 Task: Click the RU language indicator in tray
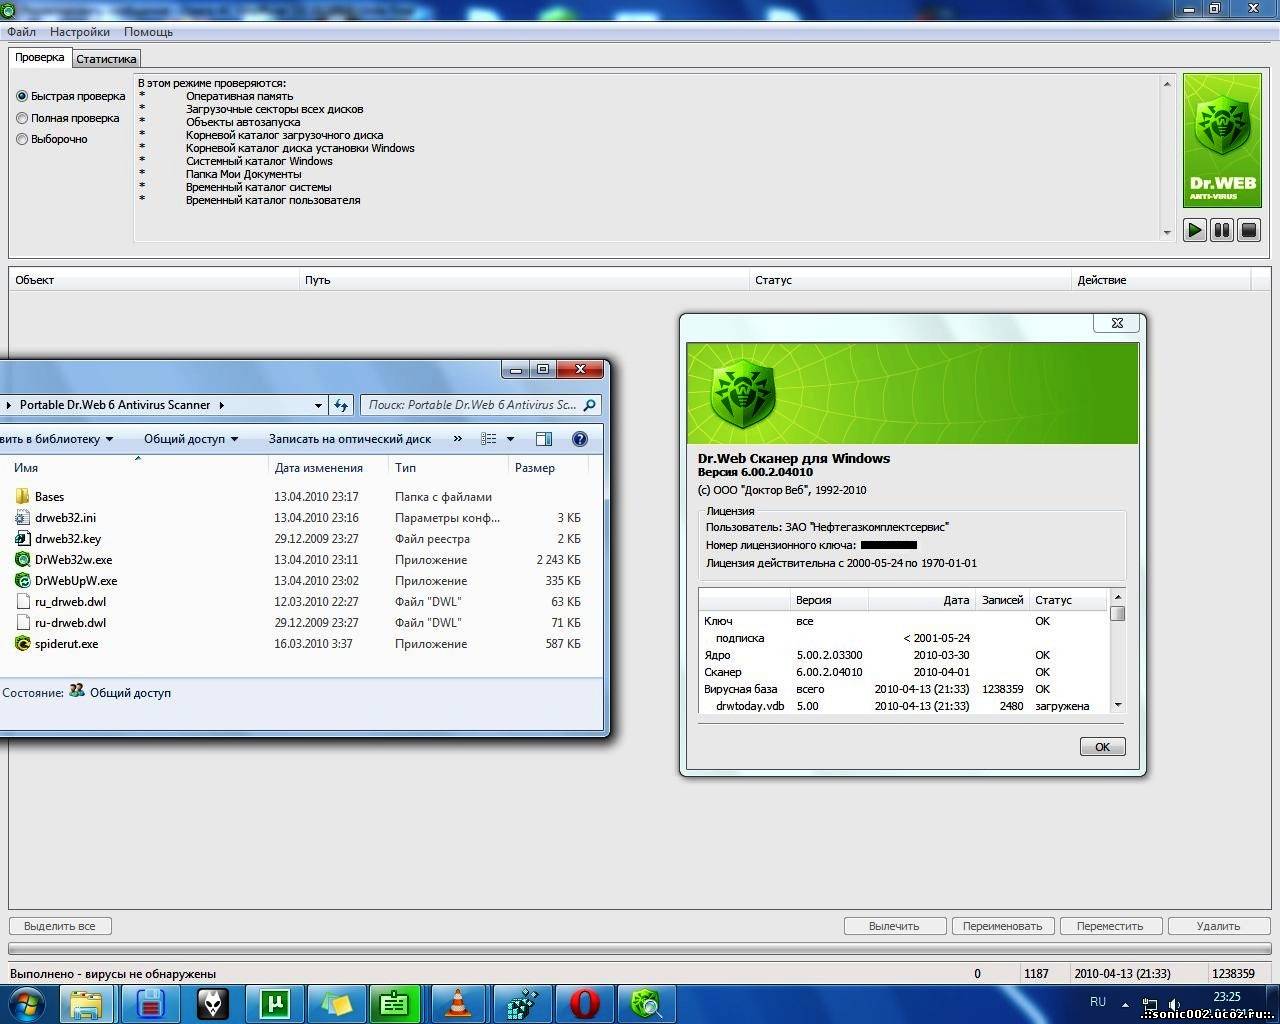tap(1098, 1001)
